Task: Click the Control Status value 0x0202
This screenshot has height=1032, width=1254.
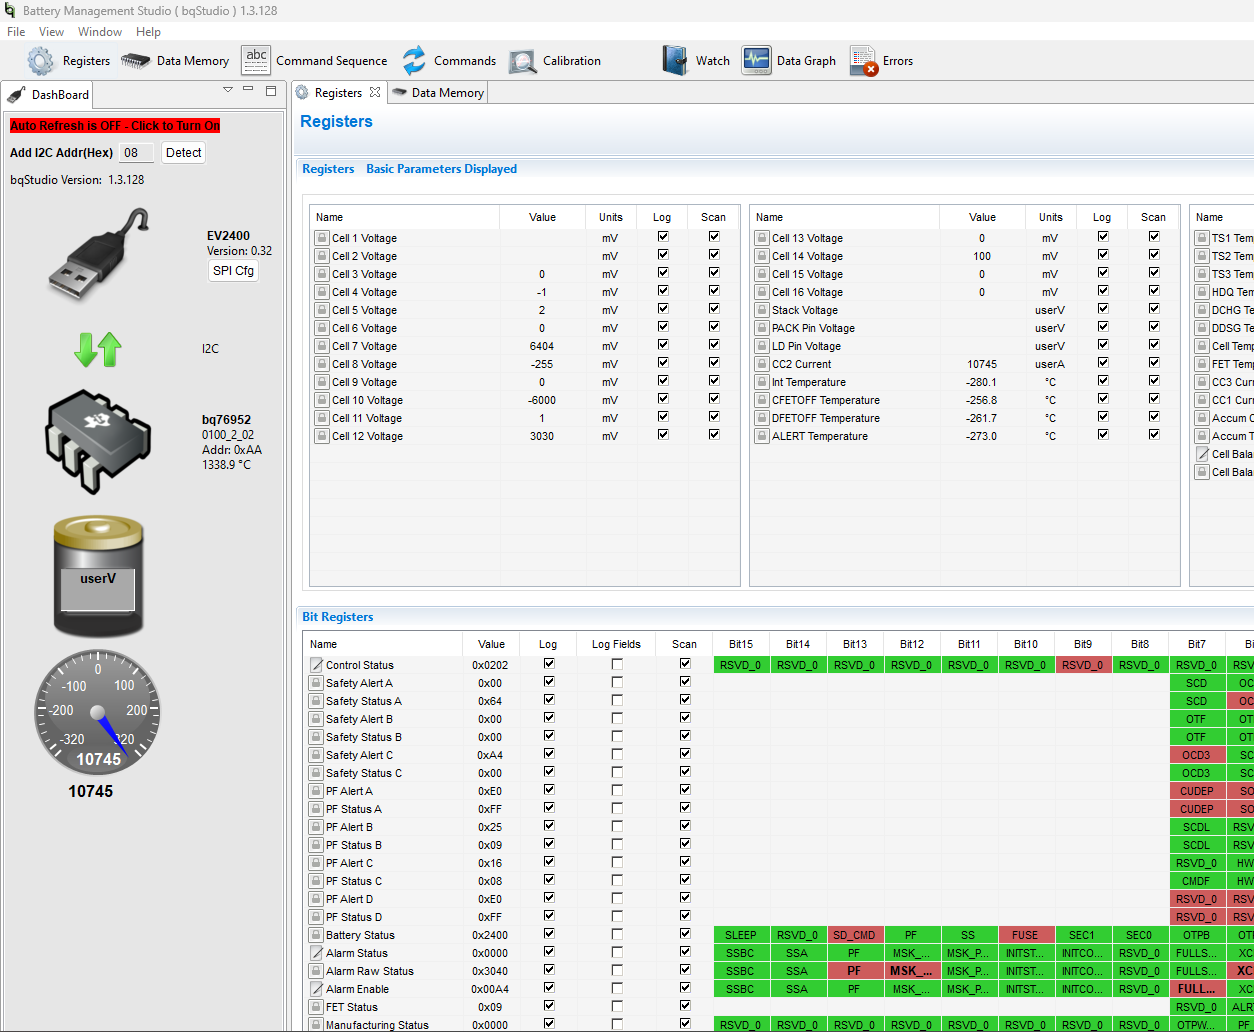Action: [x=491, y=665]
